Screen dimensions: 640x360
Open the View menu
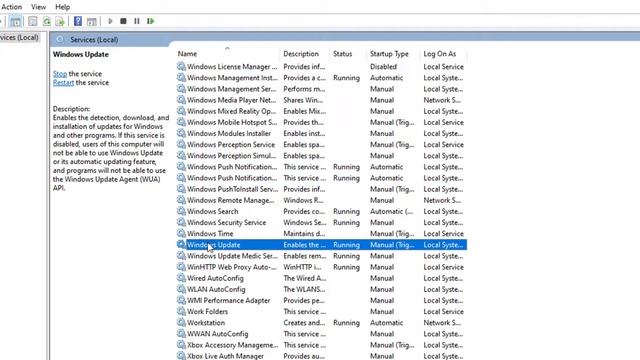(38, 7)
